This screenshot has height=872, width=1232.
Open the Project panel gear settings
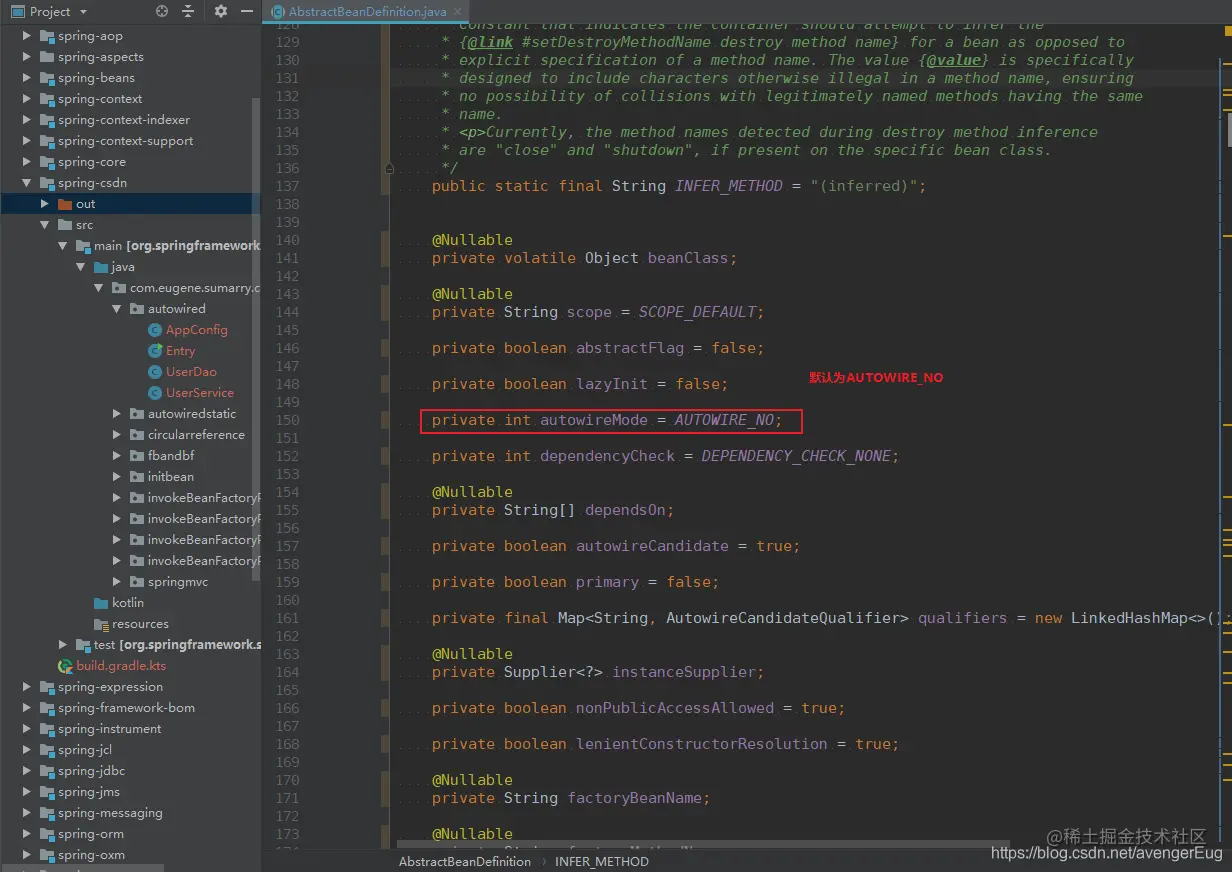tap(221, 12)
